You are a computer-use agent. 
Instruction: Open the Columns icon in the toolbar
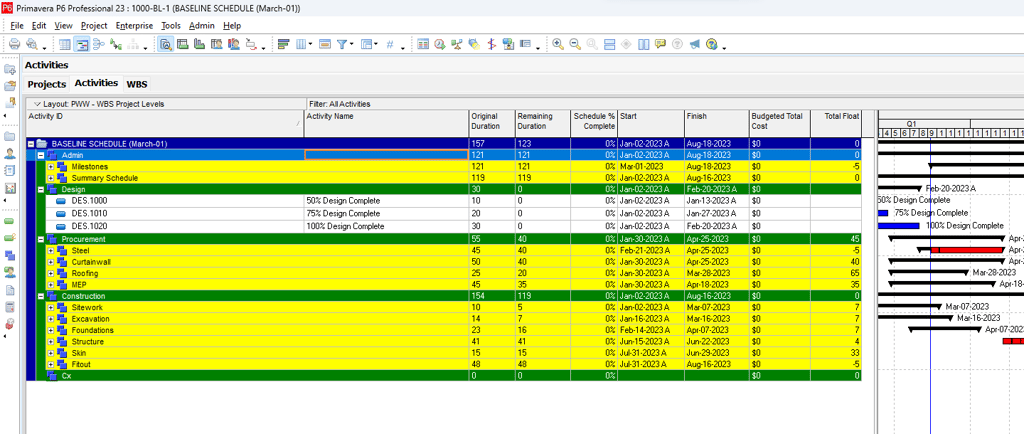coord(301,44)
